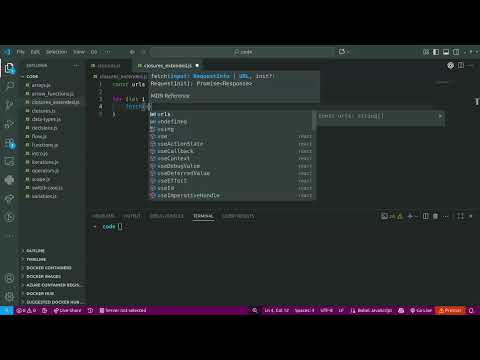Open arrays.js in the Explorer
Image resolution: width=480 pixels, height=360 pixels.
tap(41, 85)
